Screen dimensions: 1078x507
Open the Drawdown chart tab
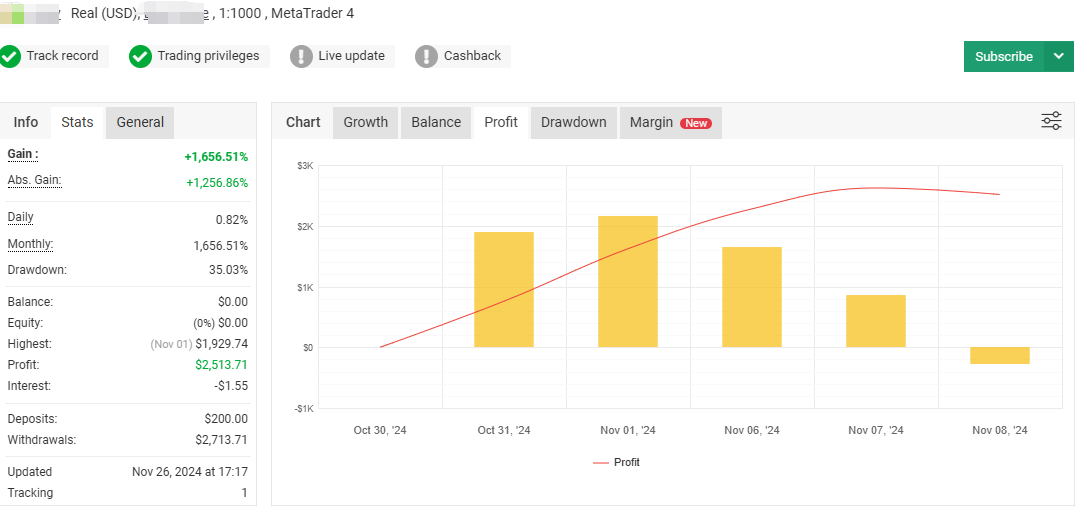(x=573, y=122)
